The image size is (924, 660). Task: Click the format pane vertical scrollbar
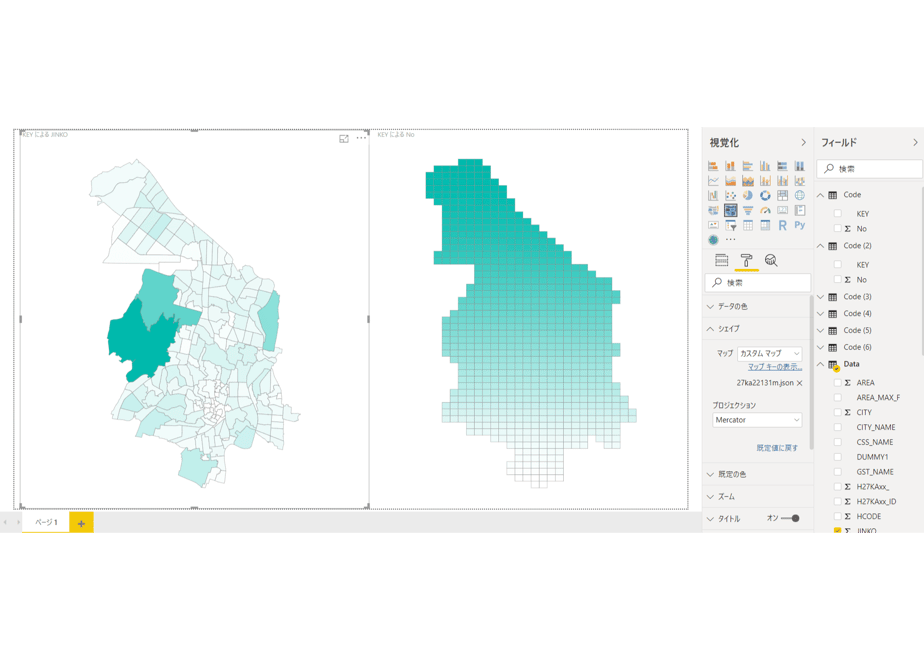pos(811,371)
